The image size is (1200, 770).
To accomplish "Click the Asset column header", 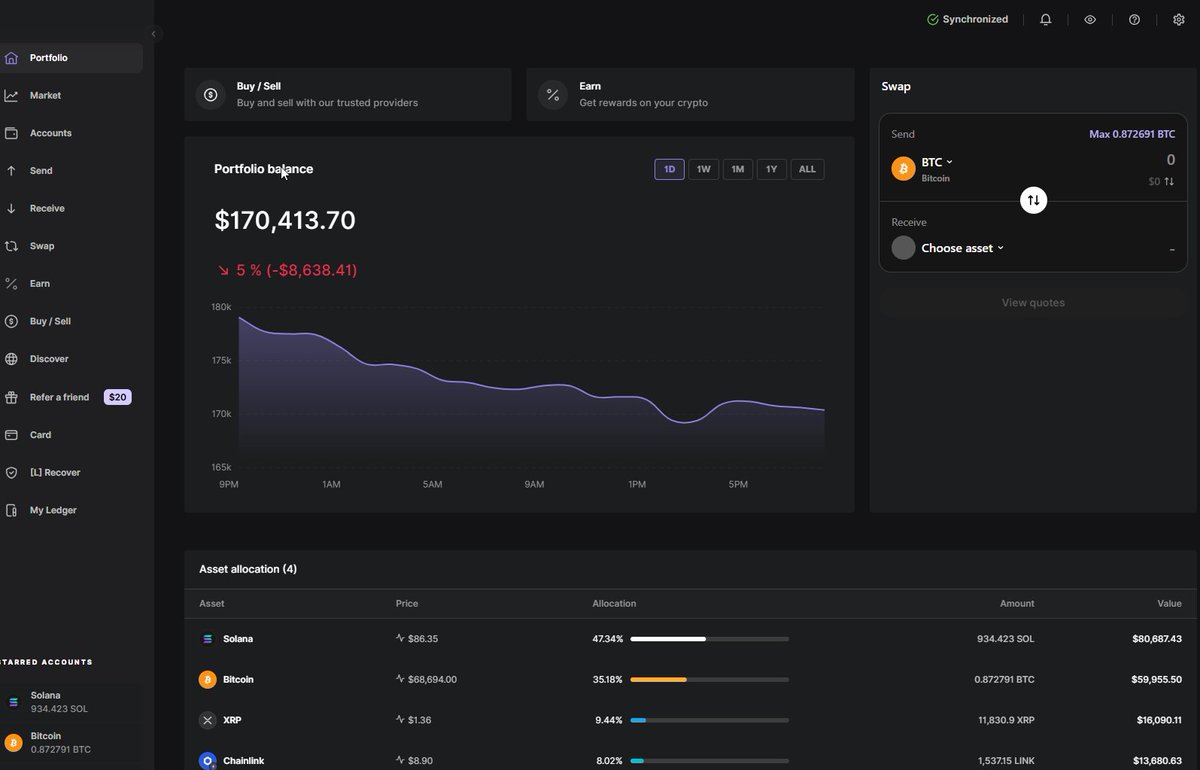I will pyautogui.click(x=212, y=604).
